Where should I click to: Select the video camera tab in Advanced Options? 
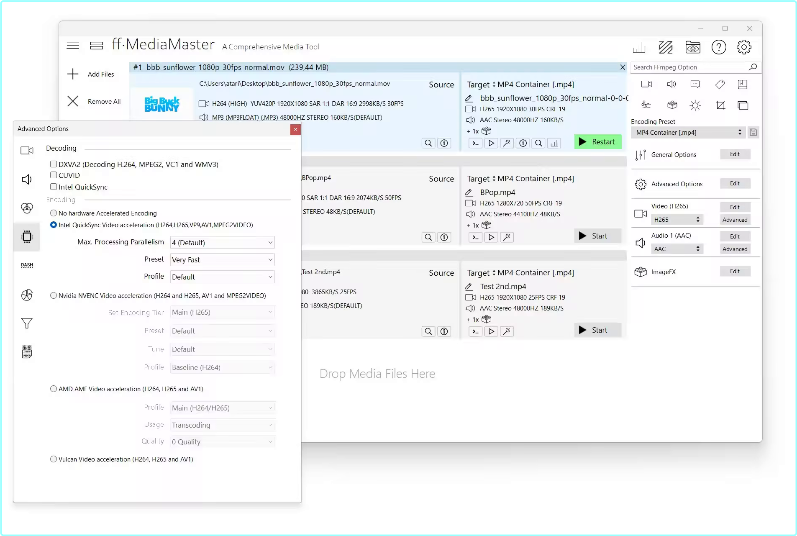click(x=27, y=150)
